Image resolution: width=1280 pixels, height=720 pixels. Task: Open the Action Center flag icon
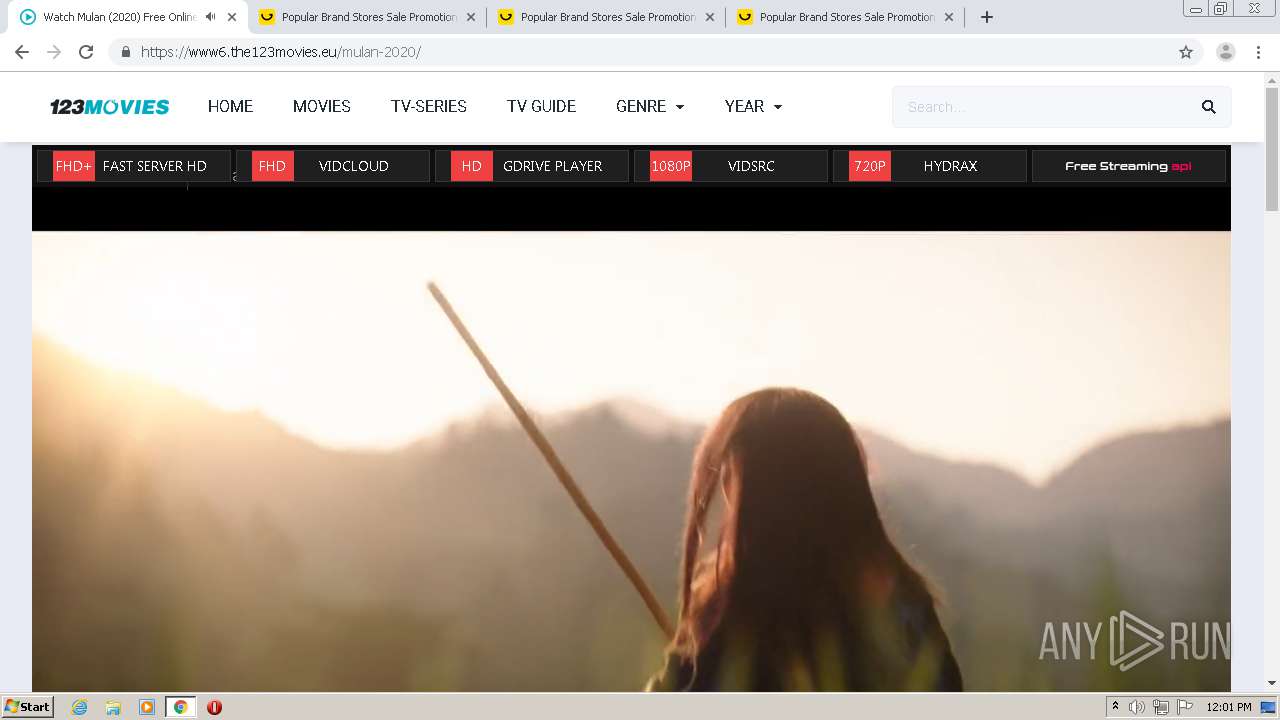1185,707
